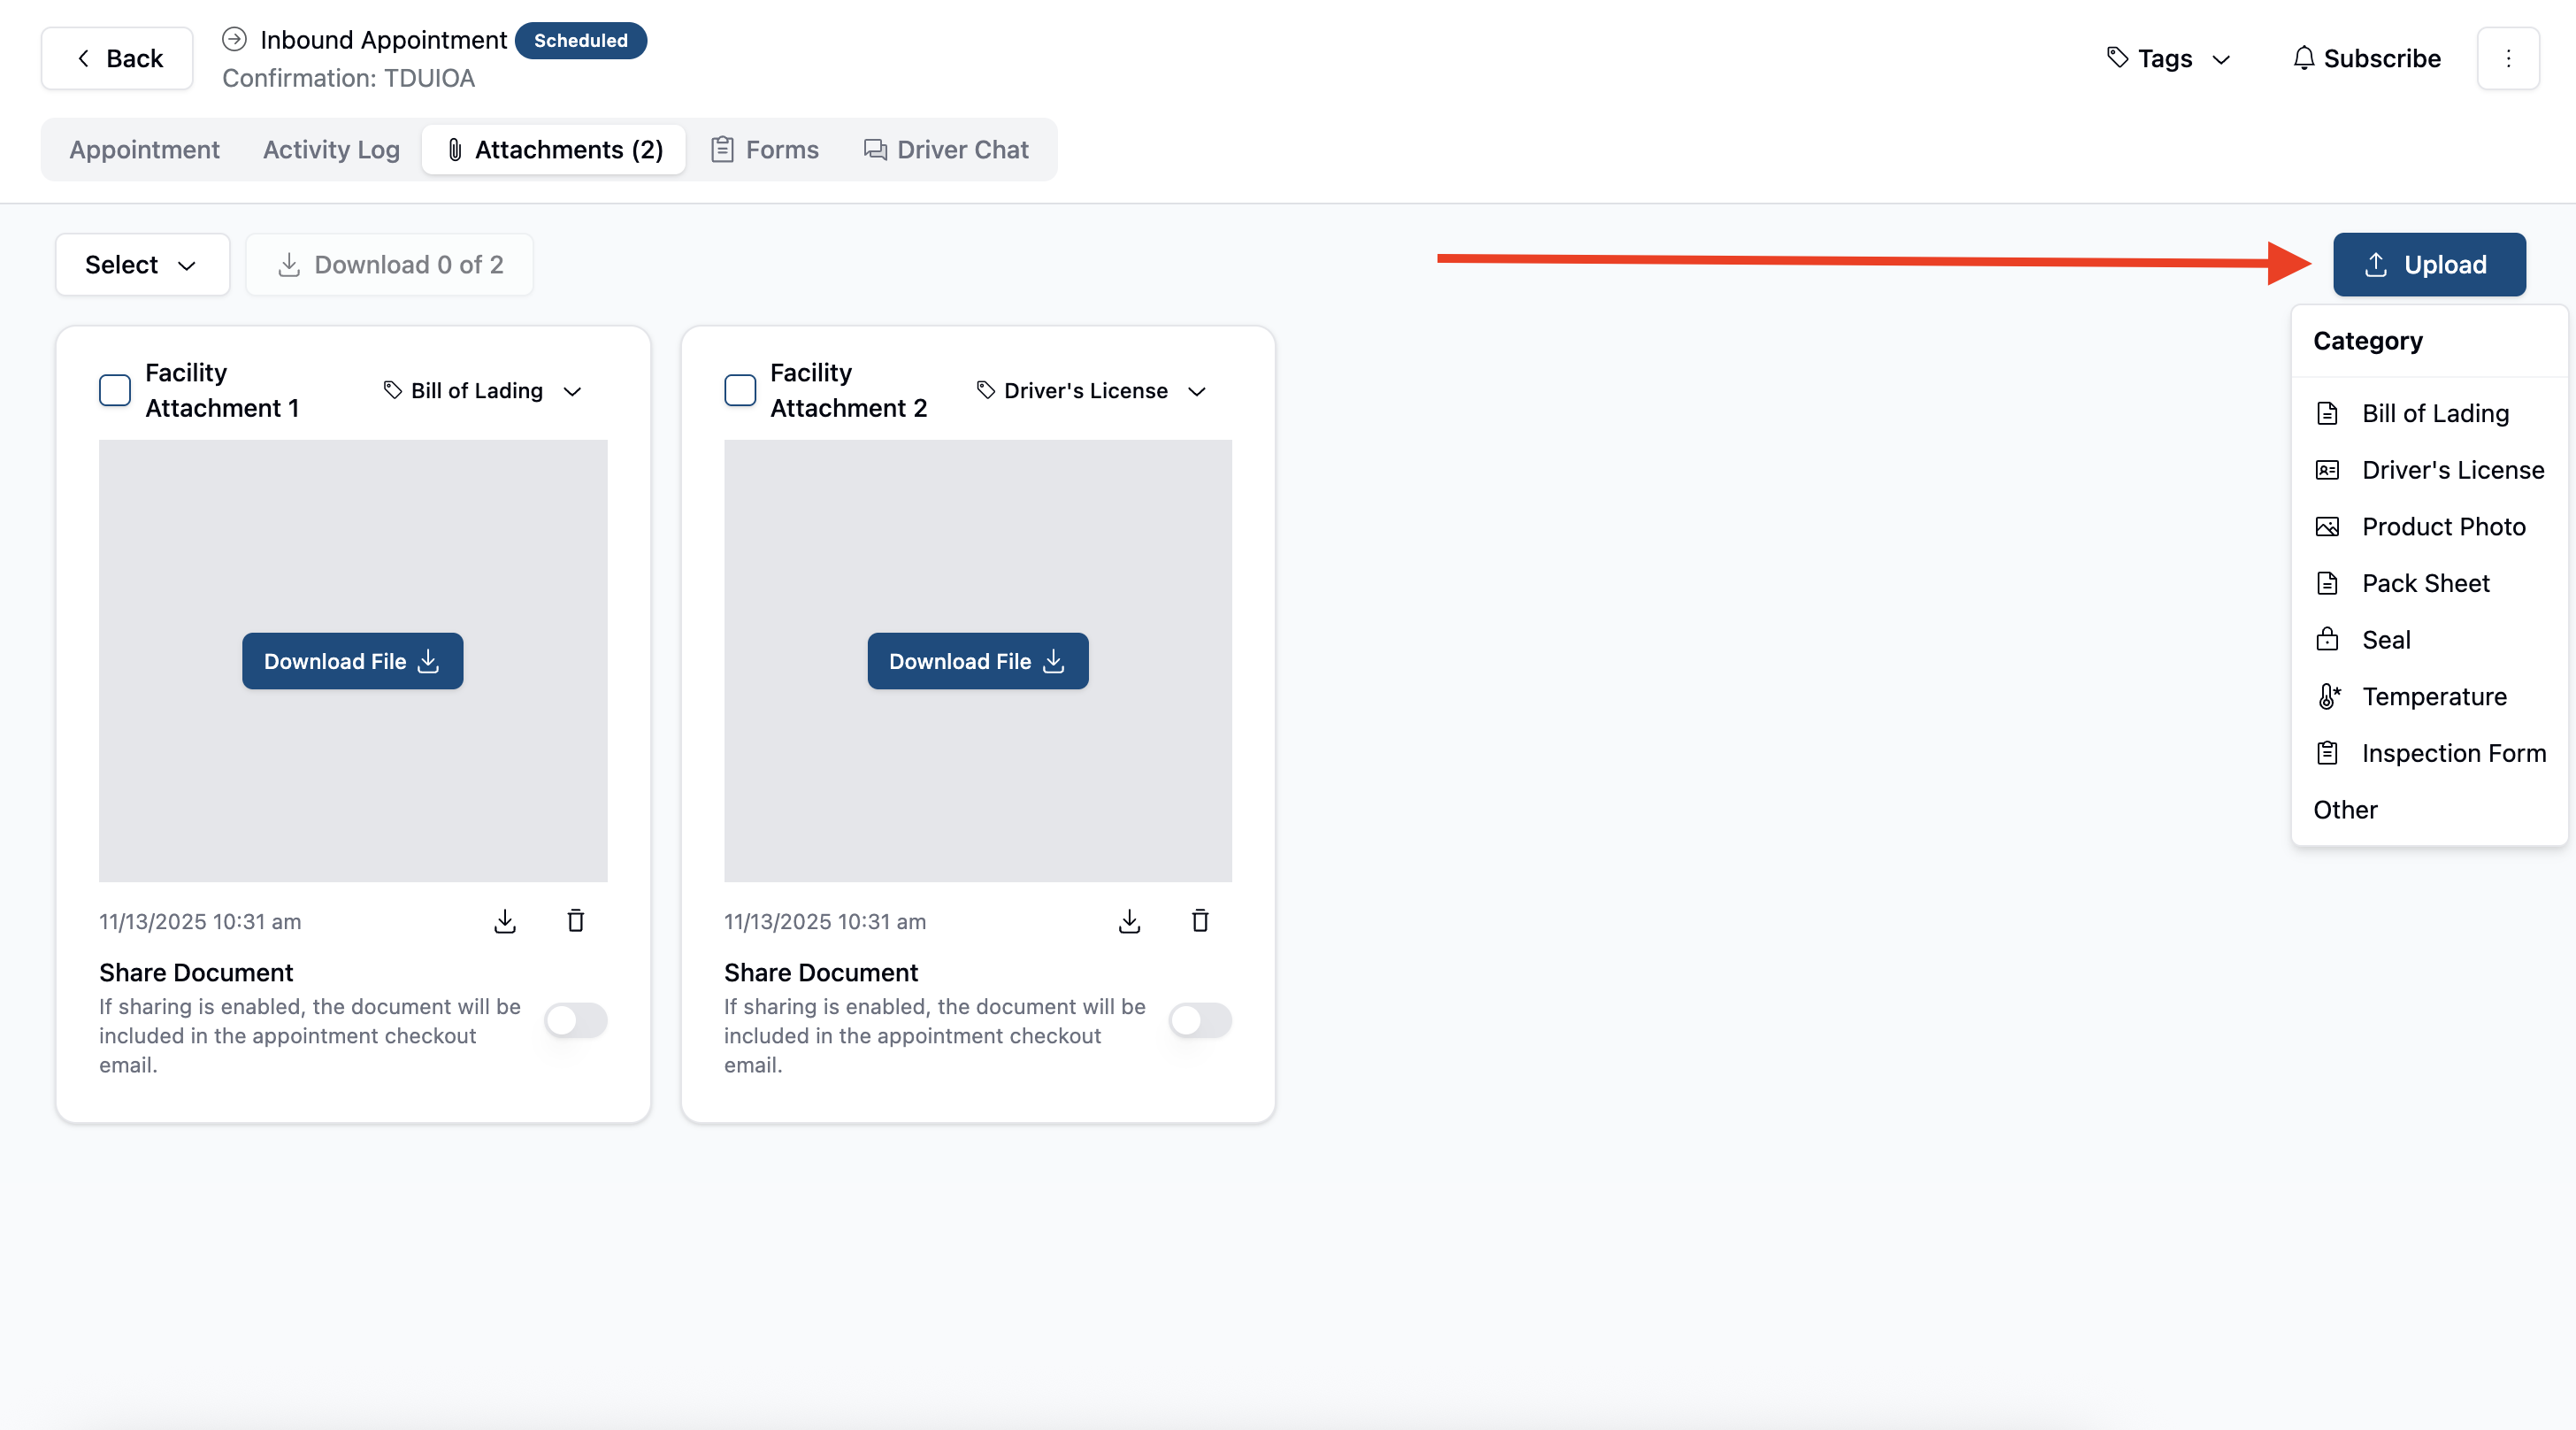This screenshot has width=2576, height=1430.
Task: Click Download 0 of 2 button
Action: (390, 265)
